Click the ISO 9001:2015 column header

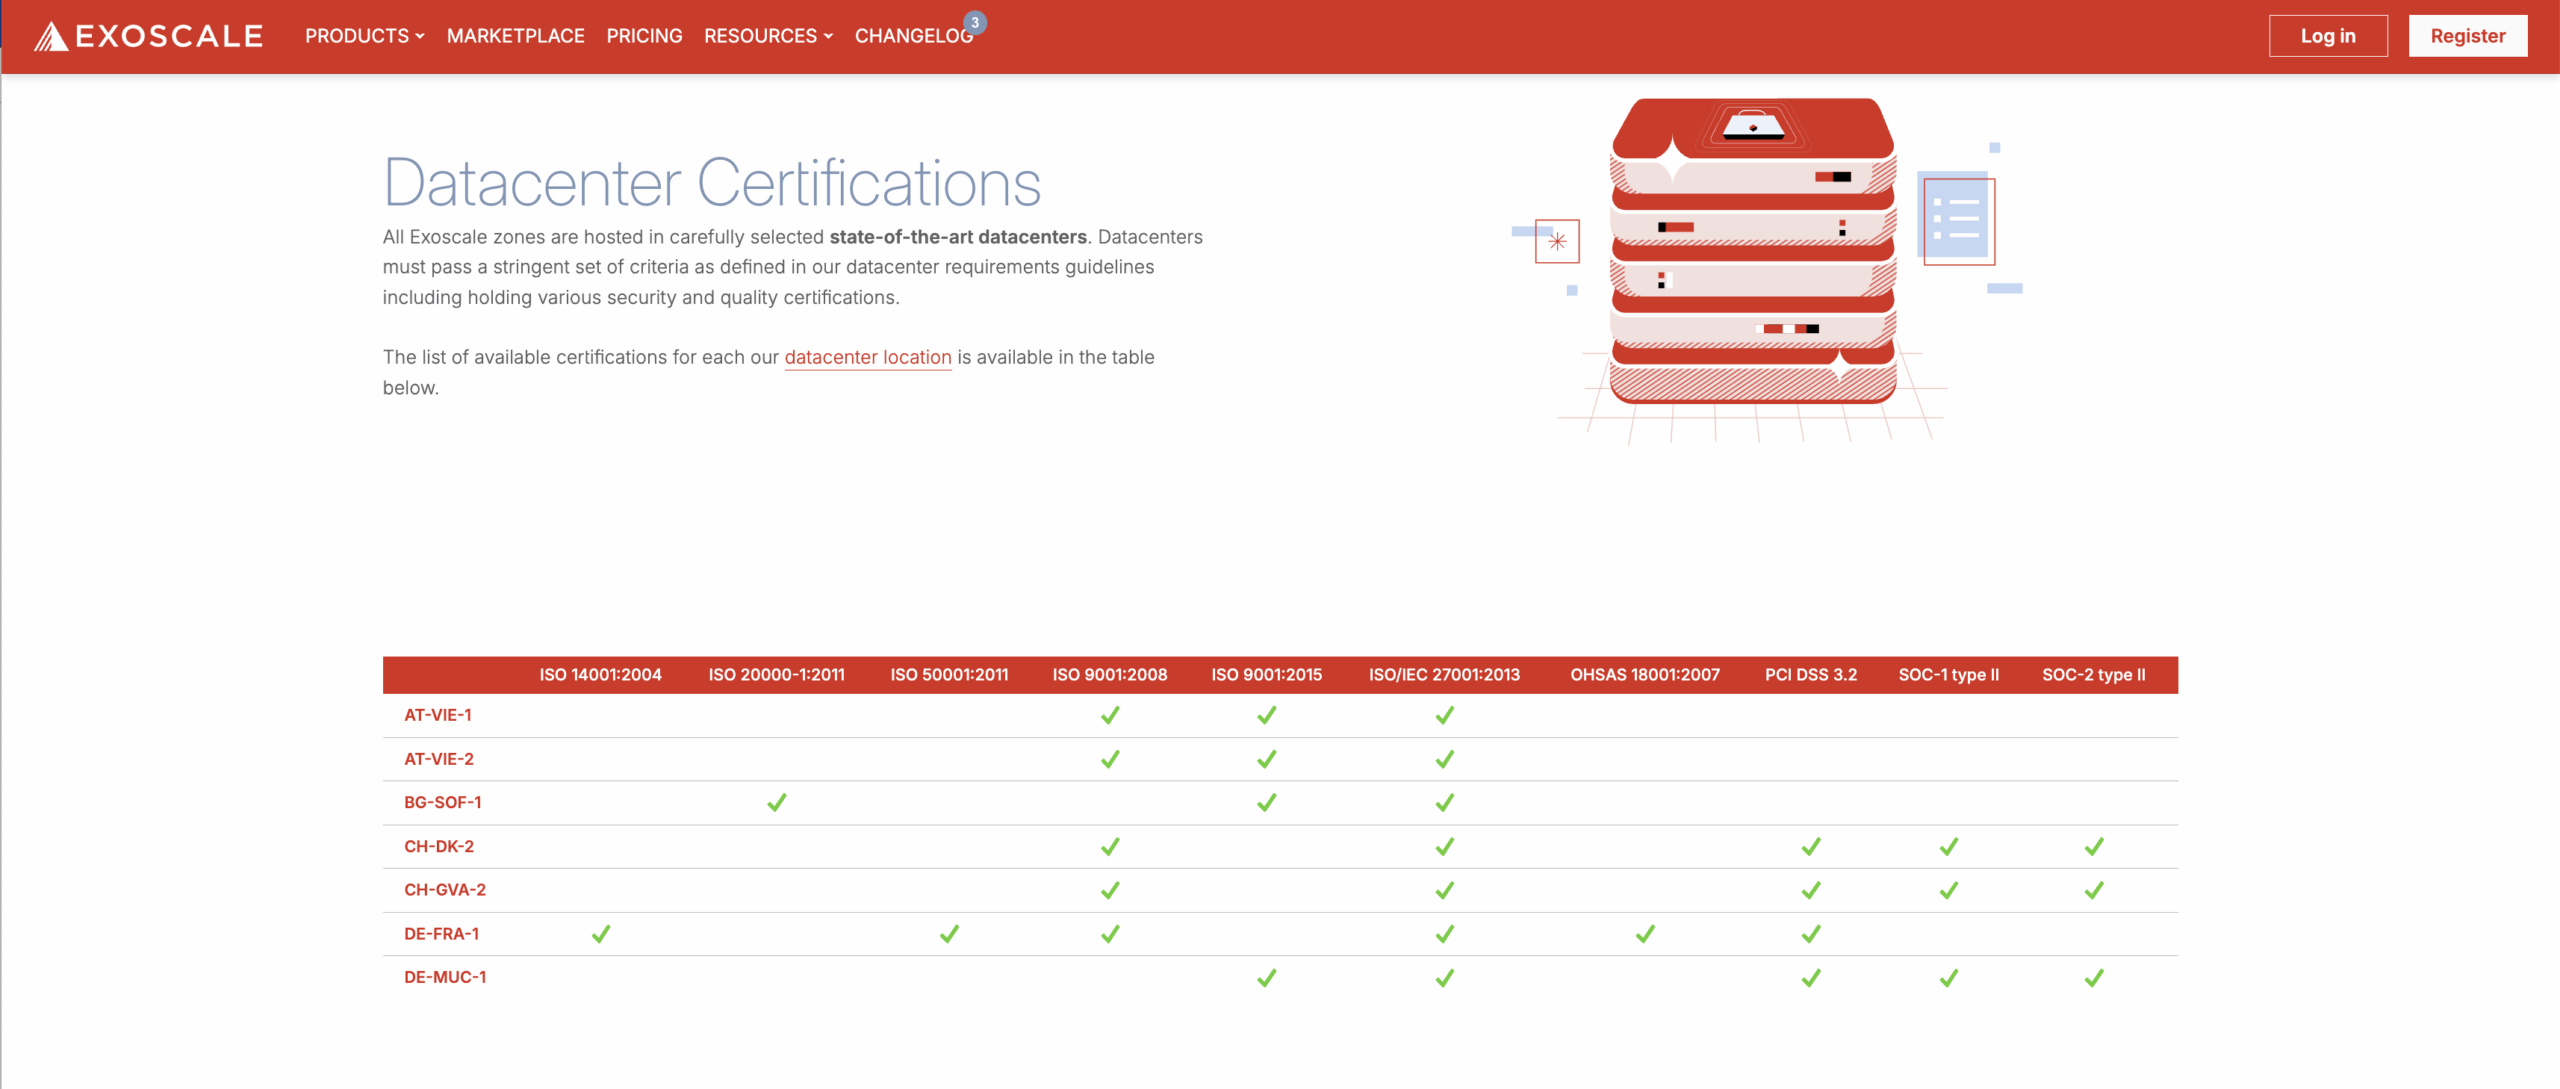[1267, 675]
